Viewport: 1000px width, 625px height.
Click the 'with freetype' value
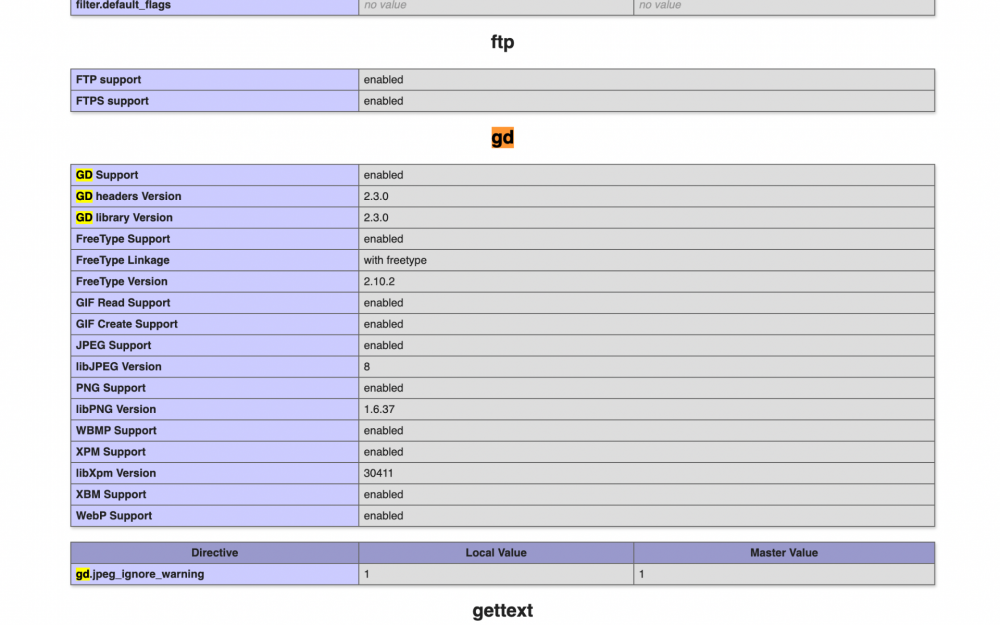[x=395, y=260]
